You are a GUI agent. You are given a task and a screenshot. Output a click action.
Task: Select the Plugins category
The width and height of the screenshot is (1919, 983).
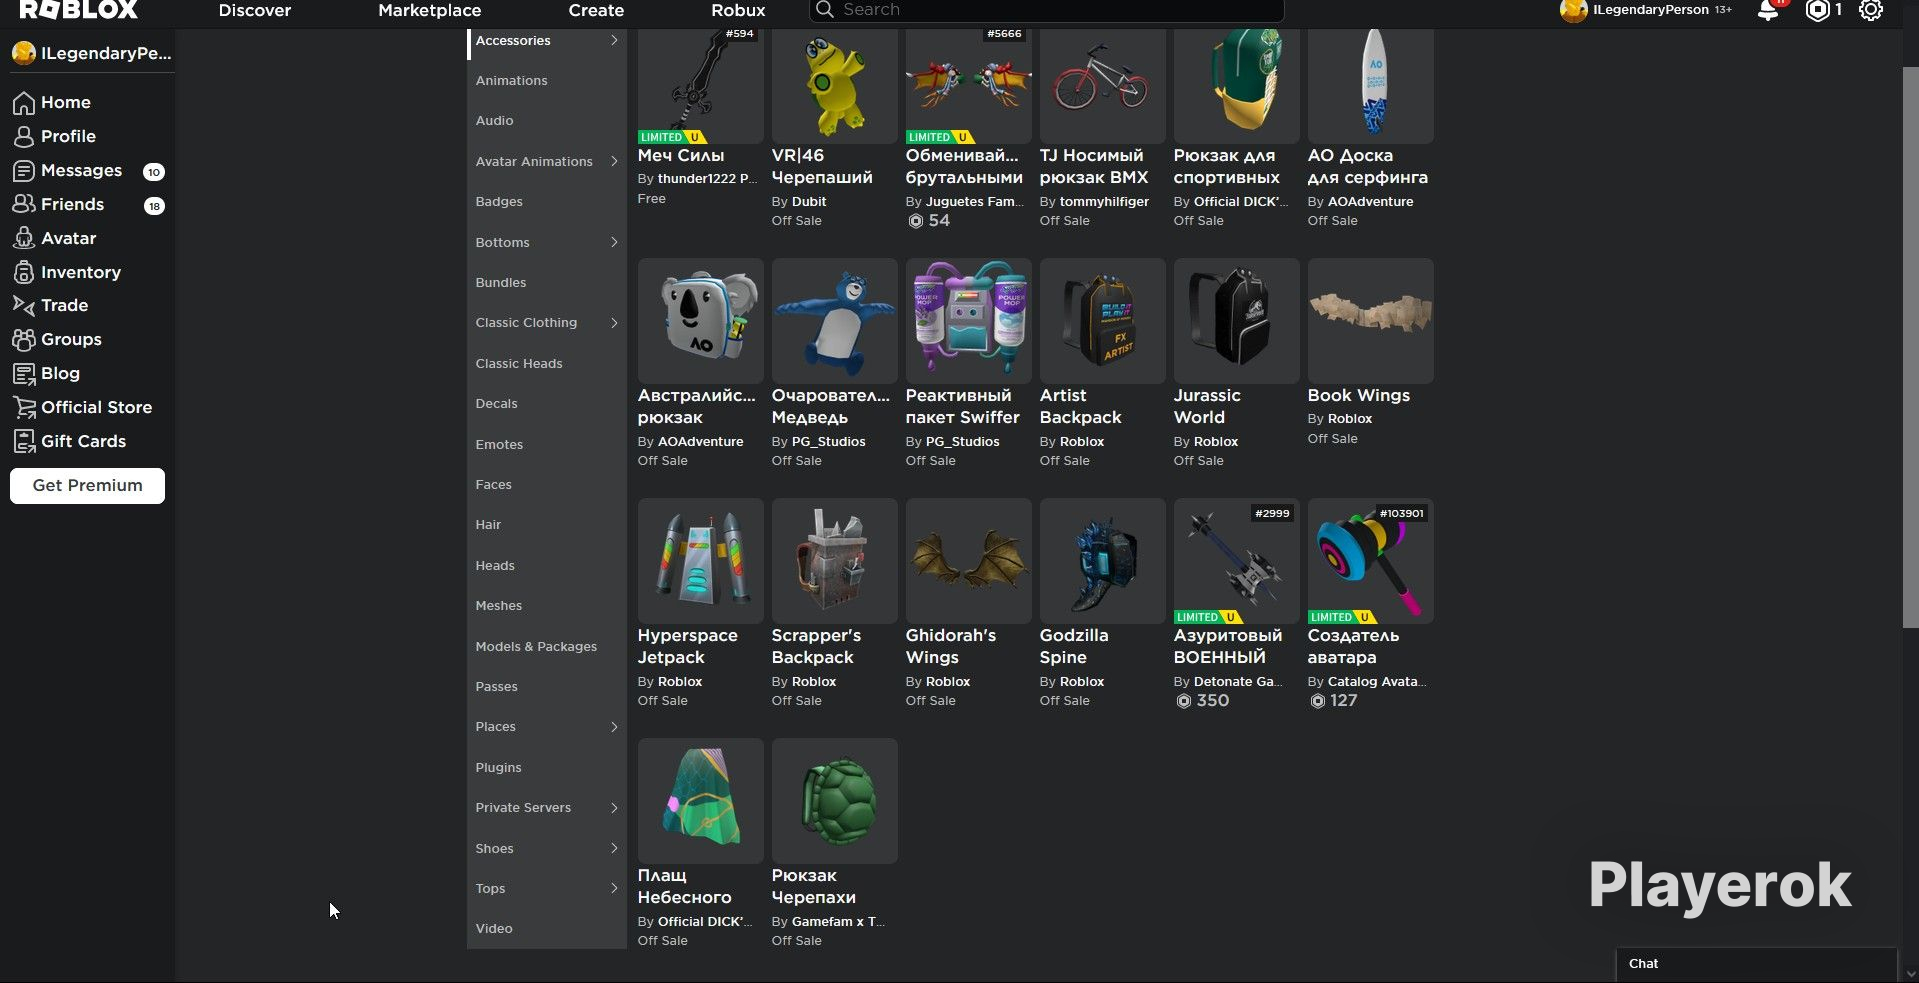click(x=498, y=768)
